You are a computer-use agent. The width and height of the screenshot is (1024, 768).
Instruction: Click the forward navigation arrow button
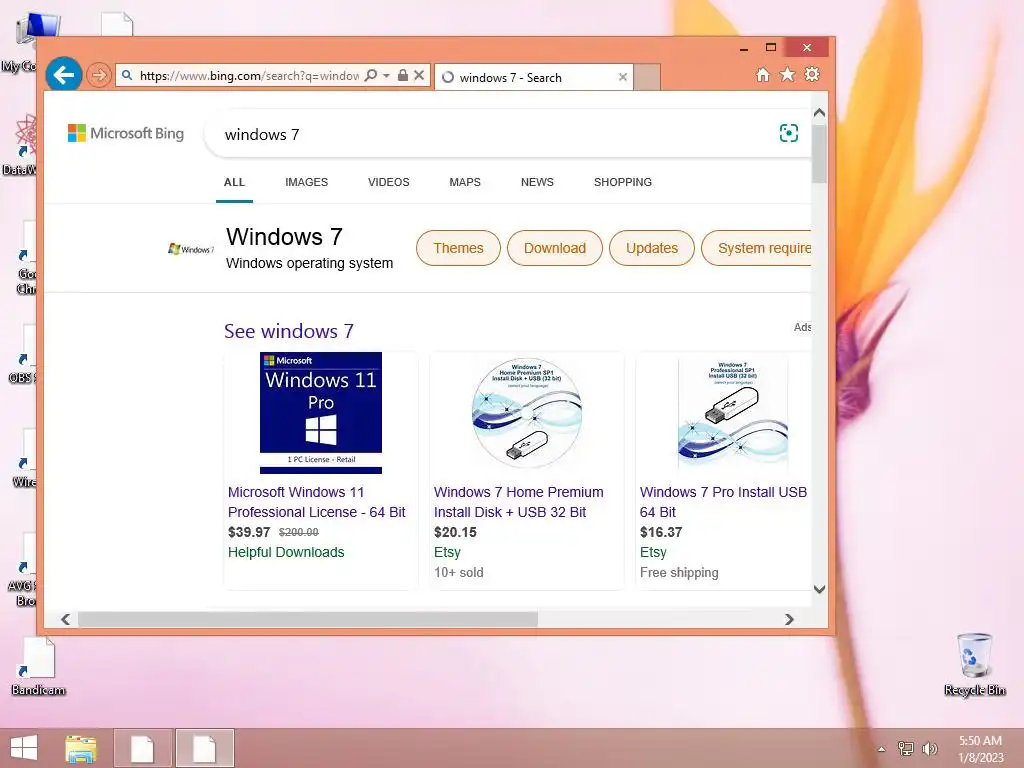99,75
